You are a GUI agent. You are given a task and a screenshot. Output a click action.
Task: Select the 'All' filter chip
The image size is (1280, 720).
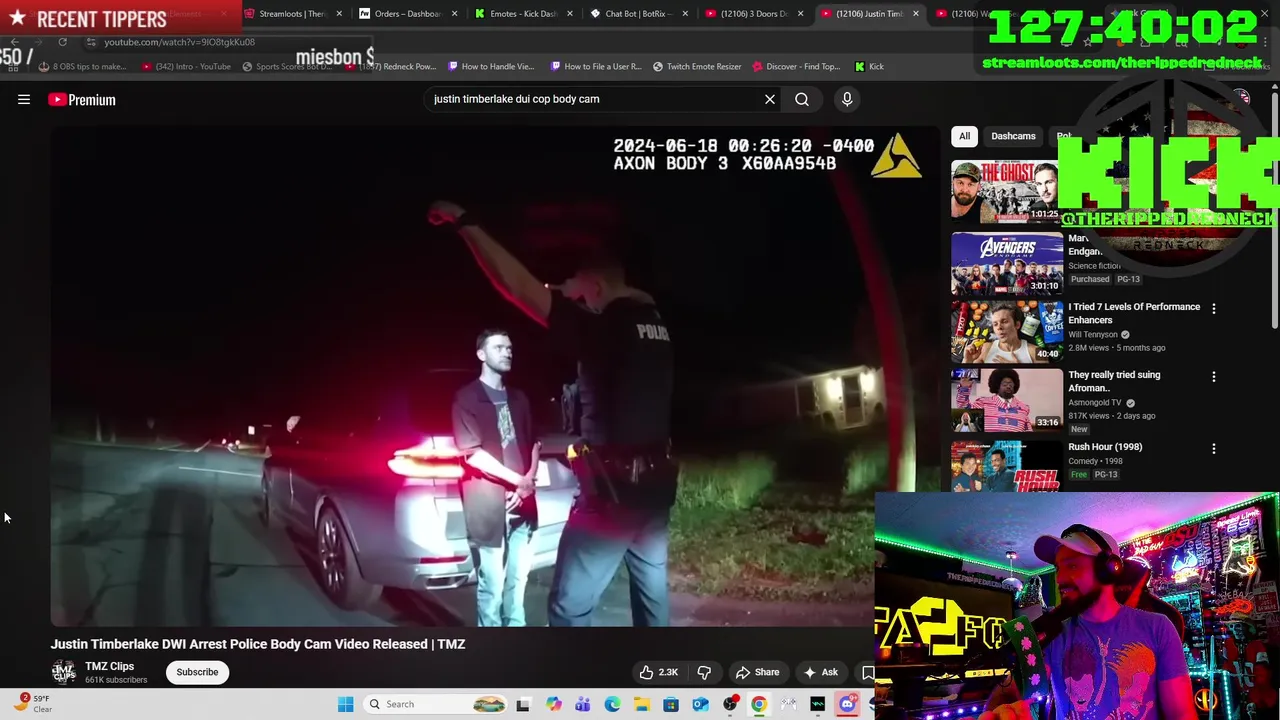pyautogui.click(x=964, y=136)
